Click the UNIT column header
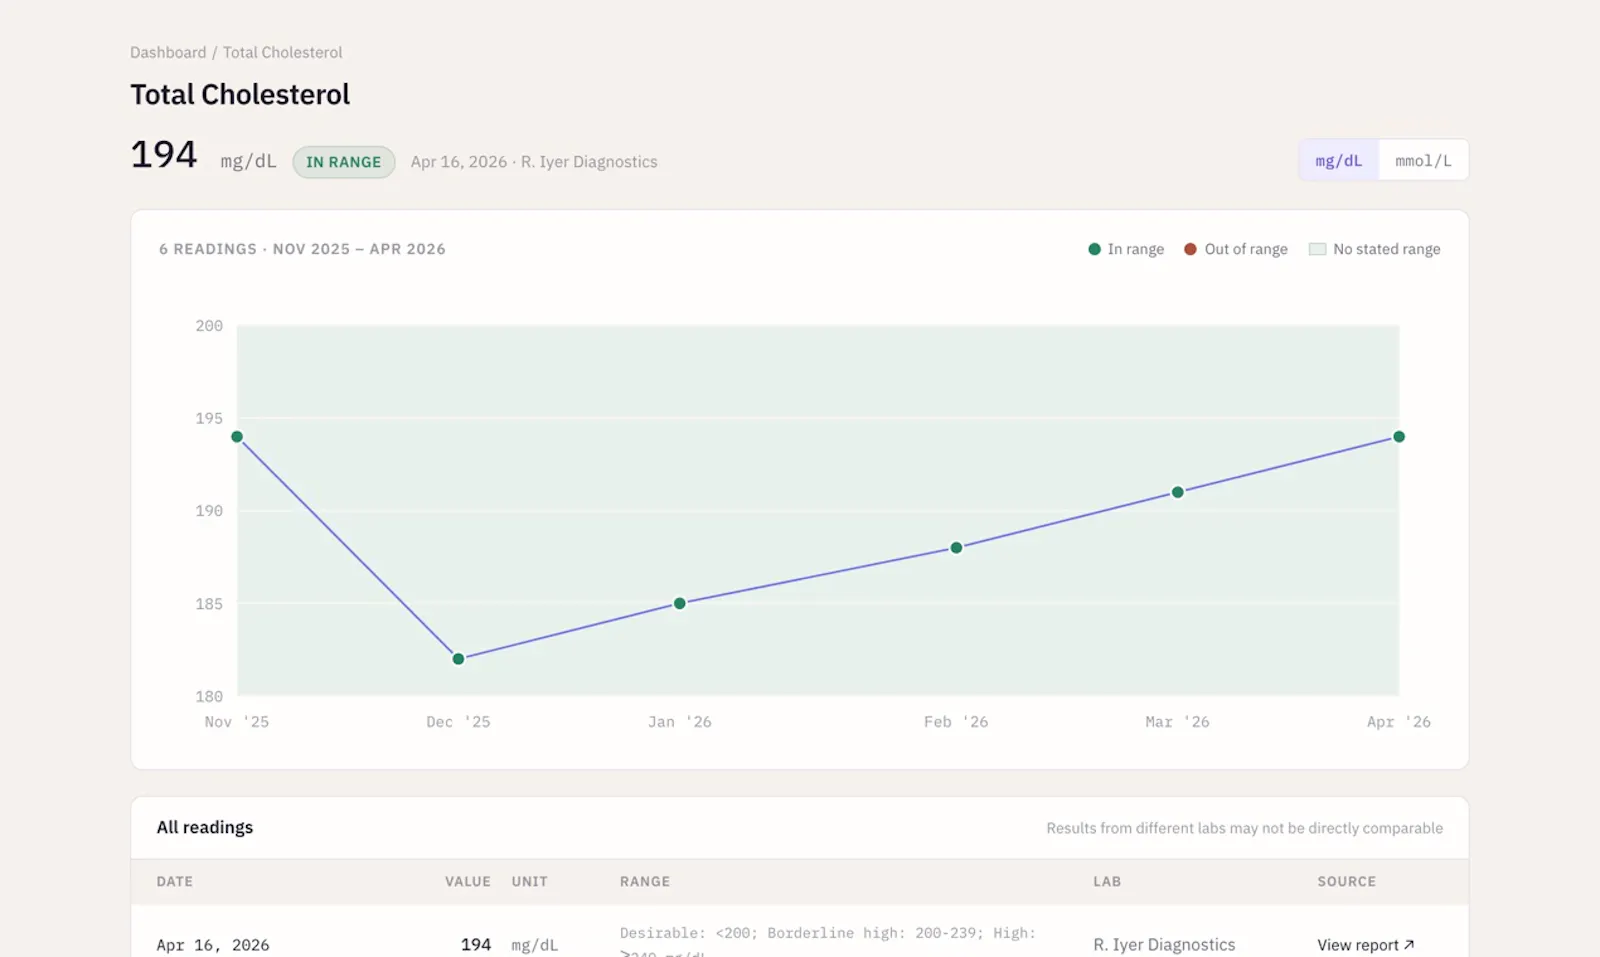 [x=529, y=881]
